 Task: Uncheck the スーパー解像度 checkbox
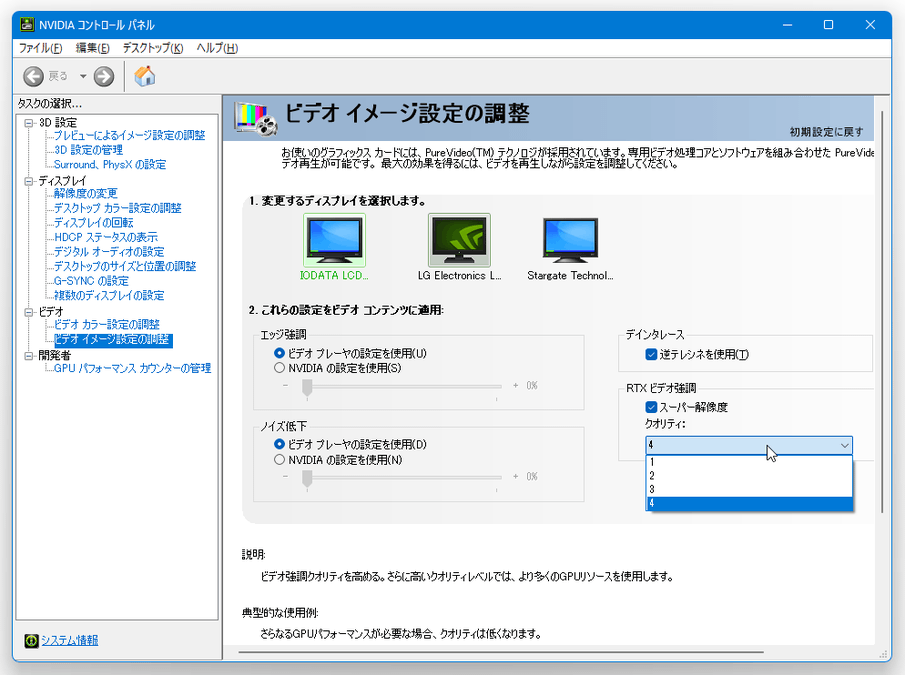click(x=651, y=407)
